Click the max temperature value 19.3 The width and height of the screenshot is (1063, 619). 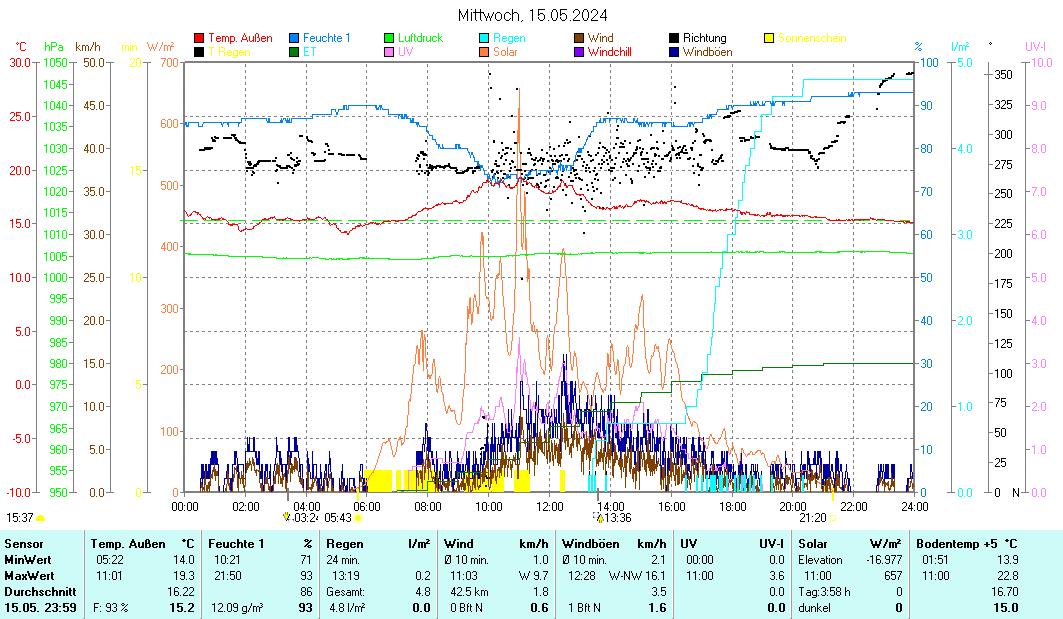(x=184, y=576)
